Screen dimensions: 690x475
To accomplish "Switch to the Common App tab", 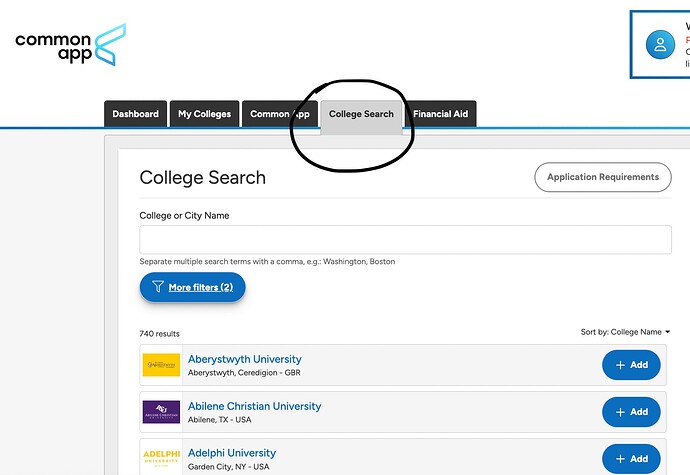I will 280,114.
